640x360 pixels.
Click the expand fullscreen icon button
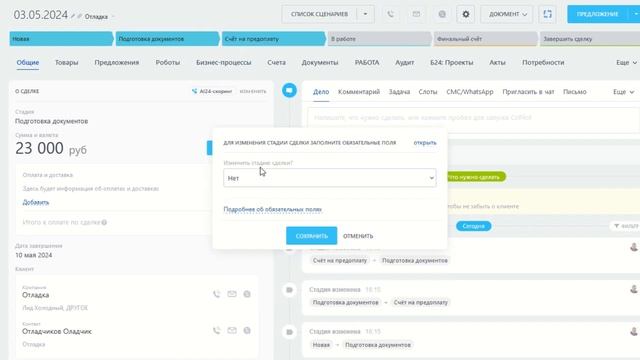[547, 14]
